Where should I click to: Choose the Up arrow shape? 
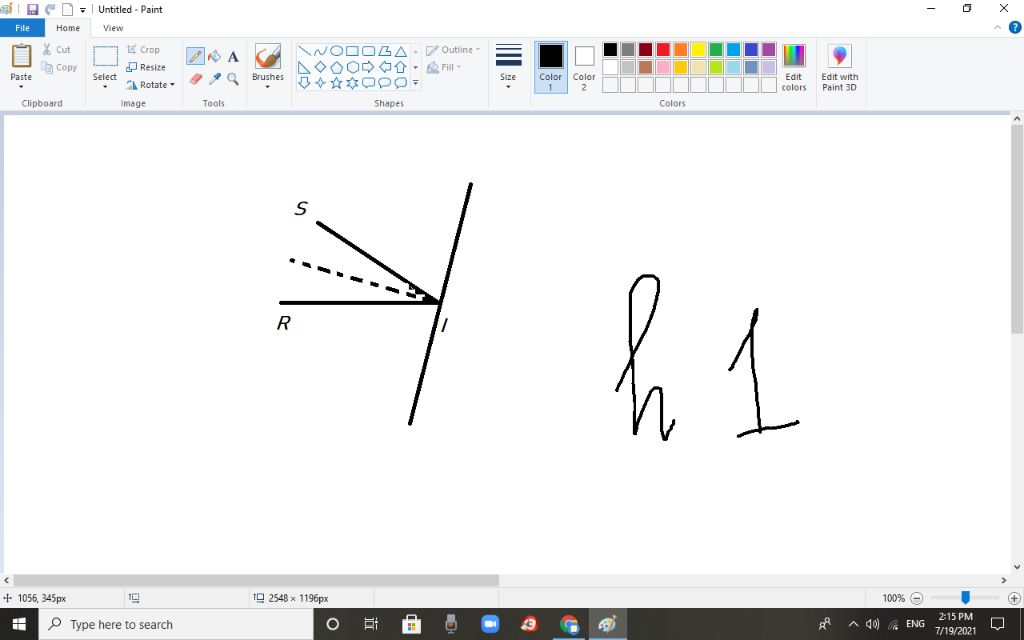[400, 67]
